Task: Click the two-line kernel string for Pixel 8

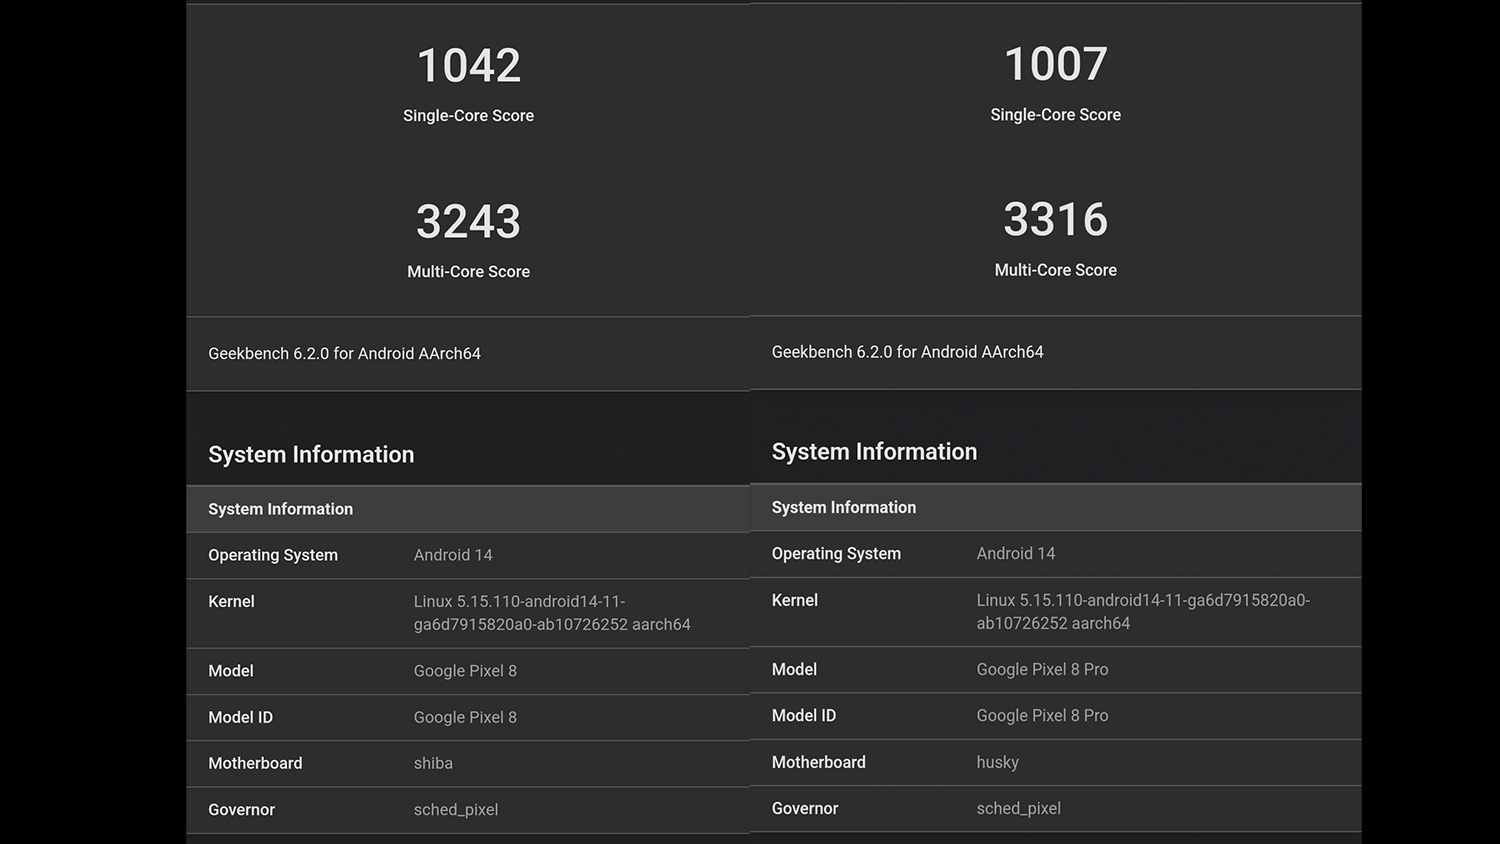Action: [x=551, y=613]
